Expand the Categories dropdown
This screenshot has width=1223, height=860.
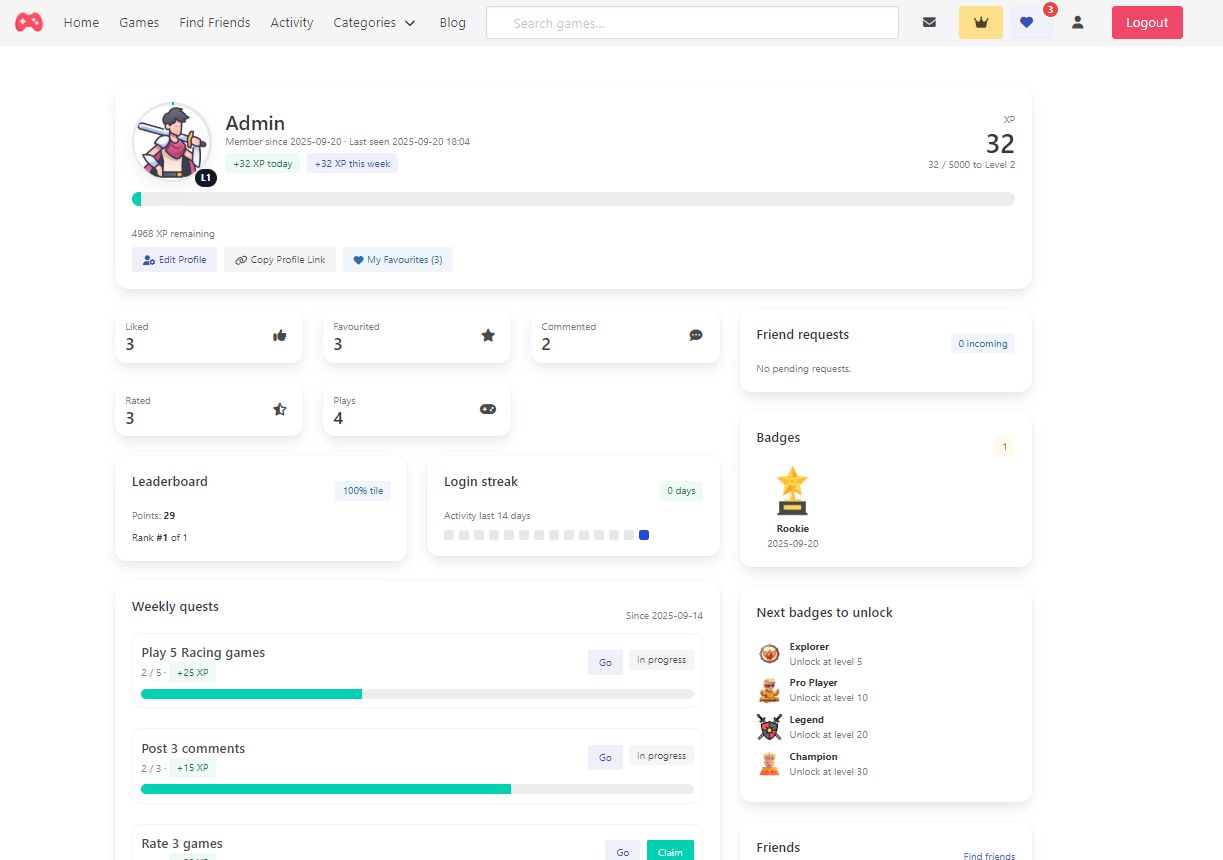point(375,22)
